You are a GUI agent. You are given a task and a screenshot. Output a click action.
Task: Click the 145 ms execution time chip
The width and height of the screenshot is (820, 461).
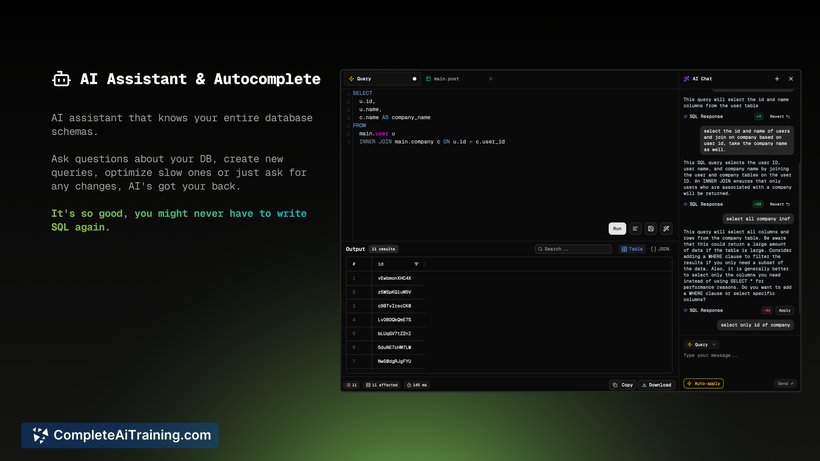pyautogui.click(x=417, y=385)
